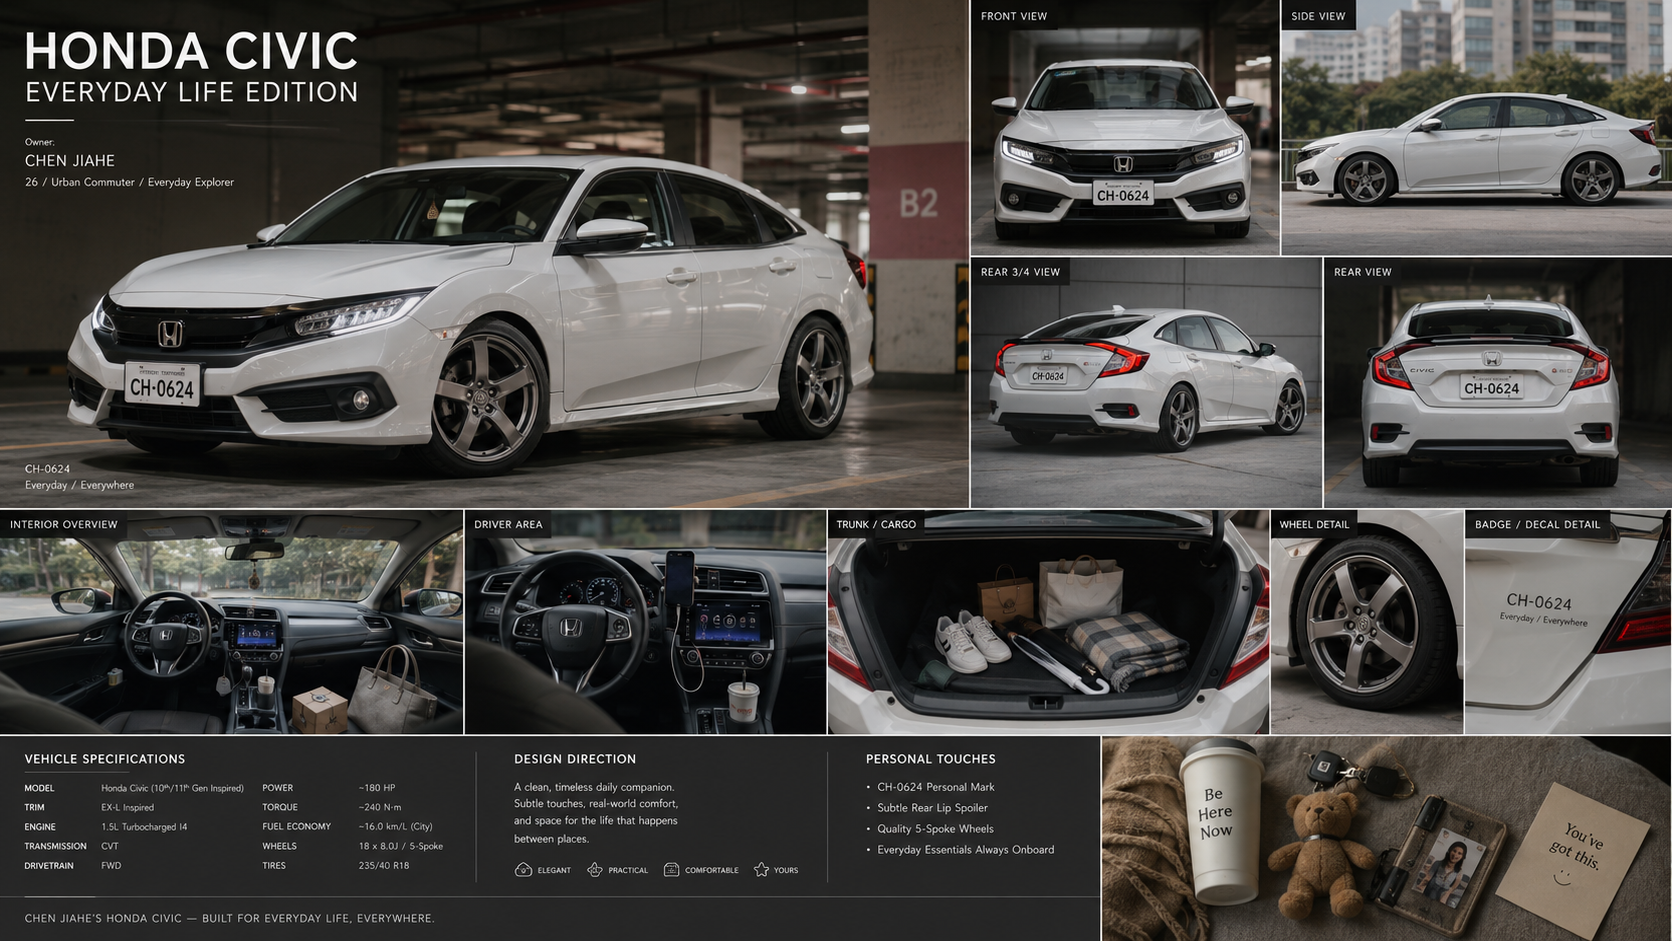Click the transmission value 'CVT'

coord(110,846)
